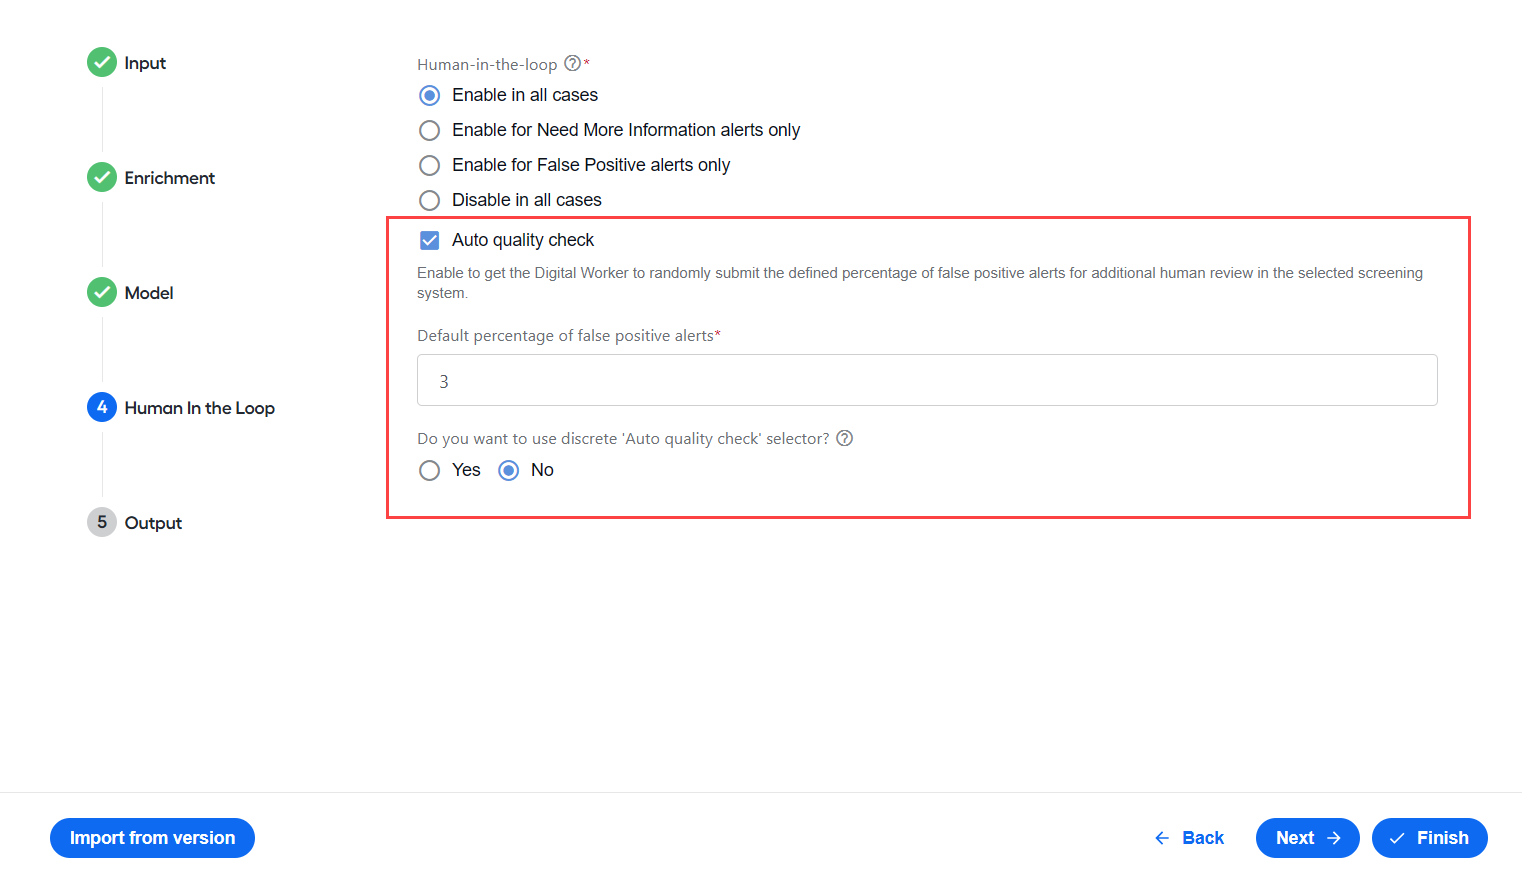Choose Yes for discrete Auto quality check selector
Screen dimensions: 1522x879
pyautogui.click(x=429, y=470)
